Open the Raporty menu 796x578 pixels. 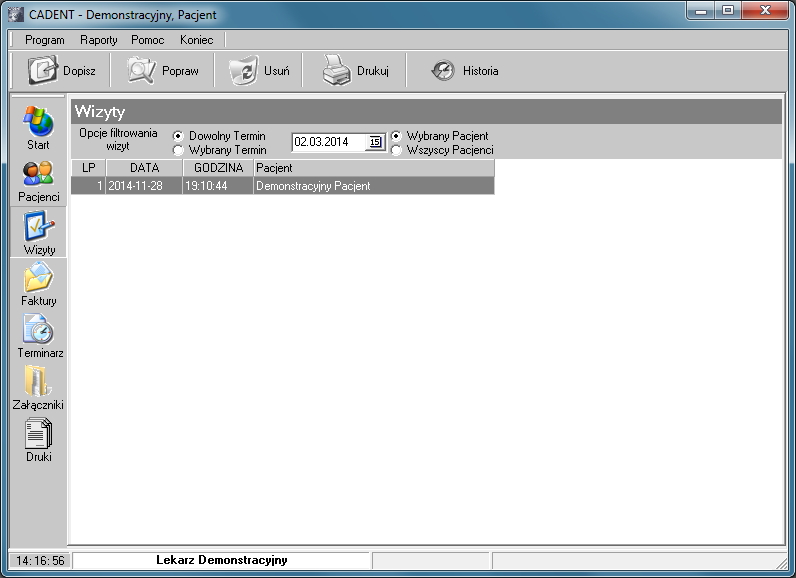99,40
